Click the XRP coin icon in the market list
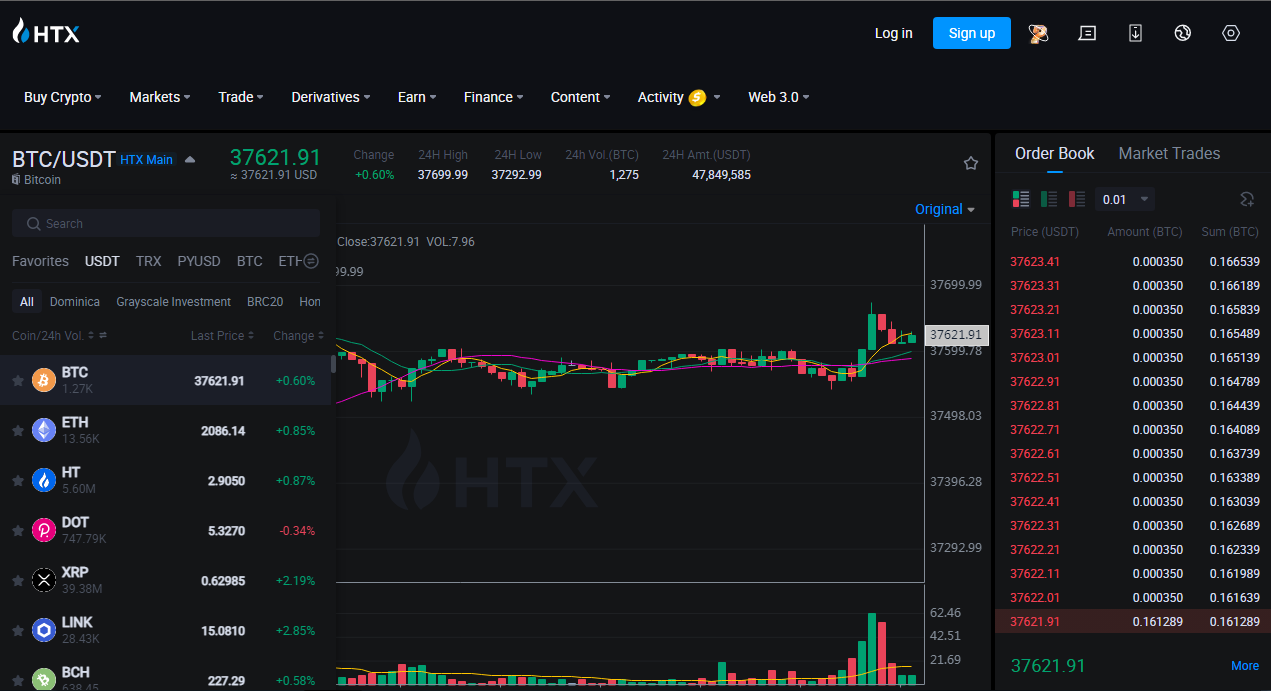This screenshot has width=1271, height=691. (x=44, y=581)
